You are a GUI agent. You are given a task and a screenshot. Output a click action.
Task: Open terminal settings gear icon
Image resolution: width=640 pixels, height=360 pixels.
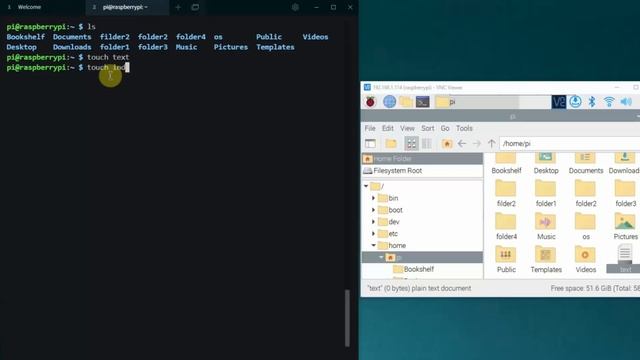295,7
